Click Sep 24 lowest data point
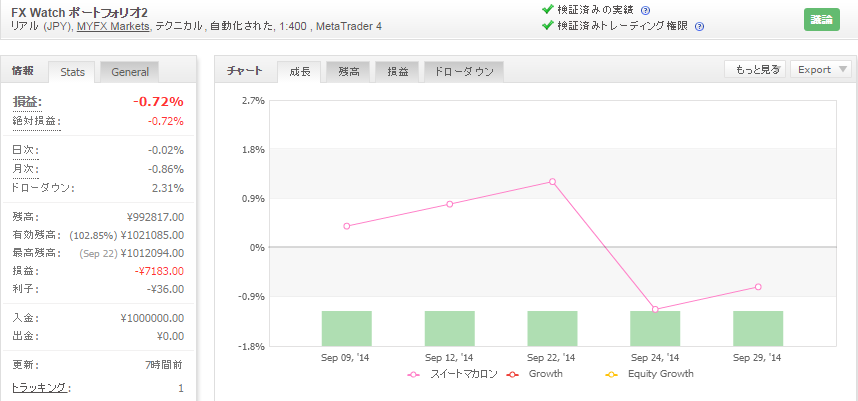Image resolution: width=858 pixels, height=401 pixels. [x=655, y=310]
